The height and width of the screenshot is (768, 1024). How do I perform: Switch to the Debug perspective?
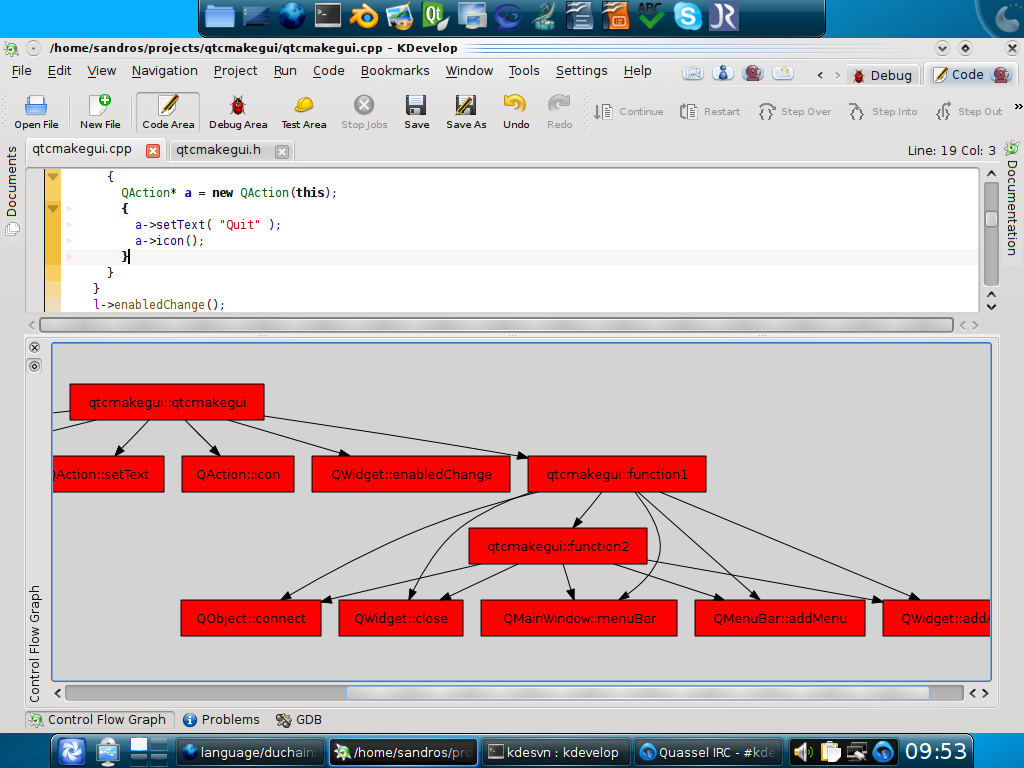coord(884,75)
